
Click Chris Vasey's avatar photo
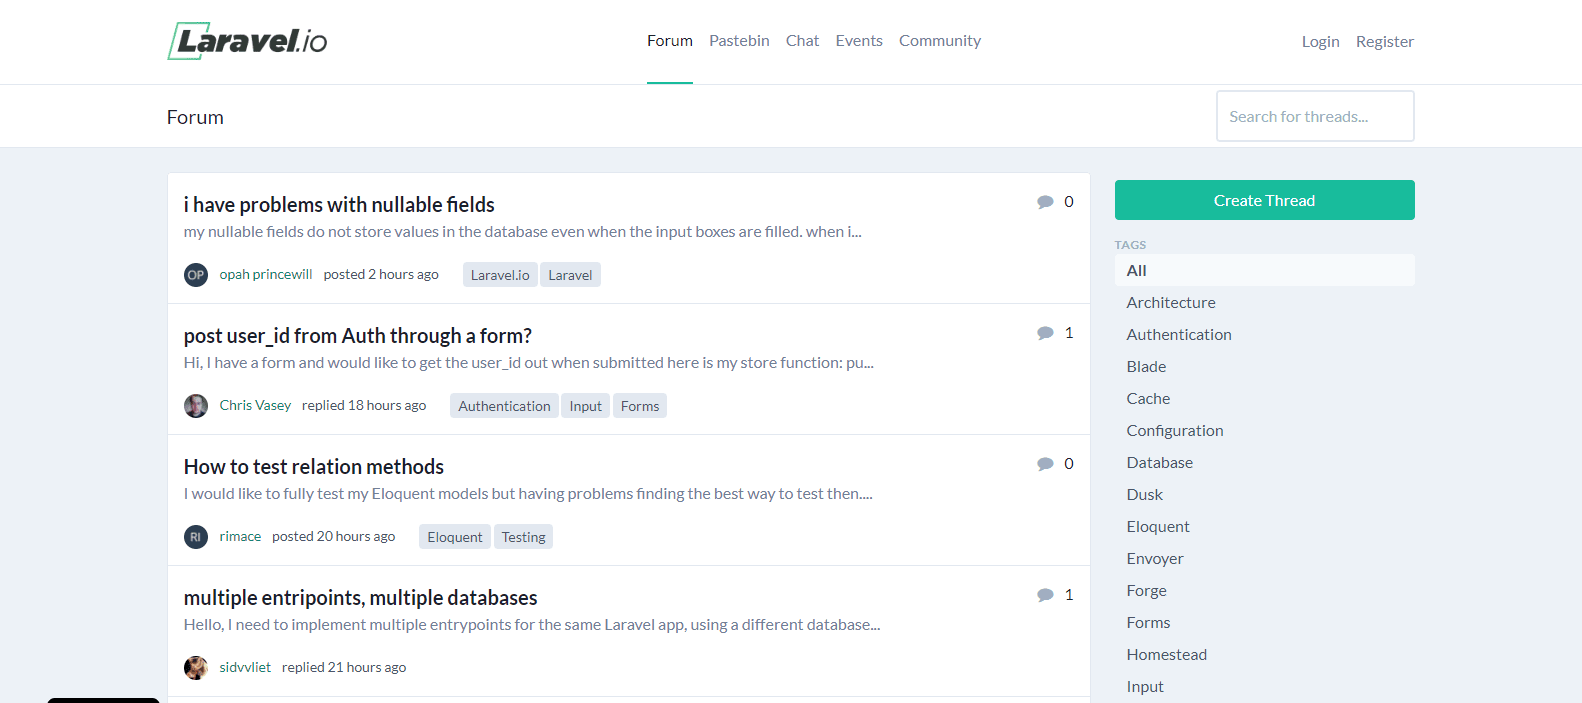point(196,406)
